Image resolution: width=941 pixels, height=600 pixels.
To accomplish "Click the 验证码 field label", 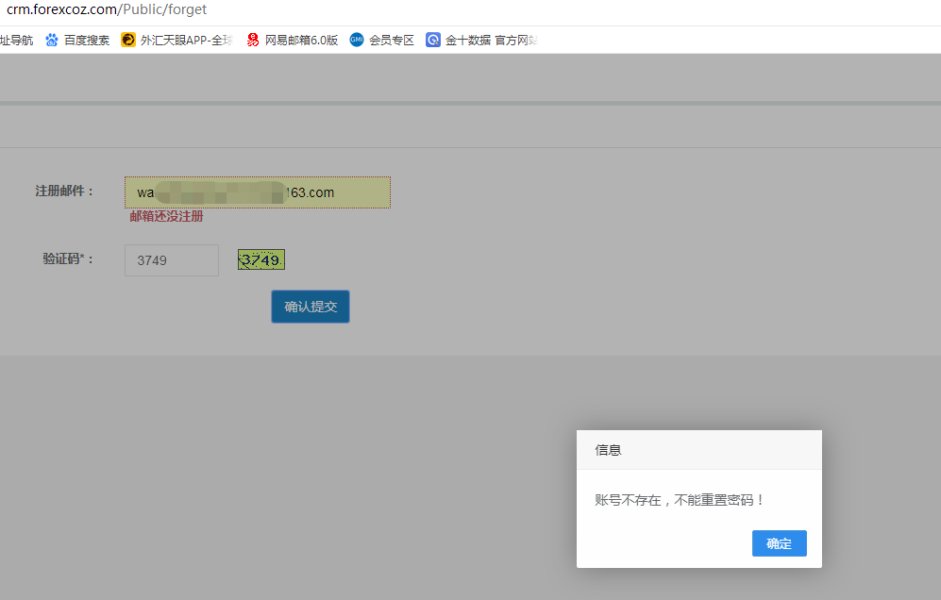I will tap(68, 259).
